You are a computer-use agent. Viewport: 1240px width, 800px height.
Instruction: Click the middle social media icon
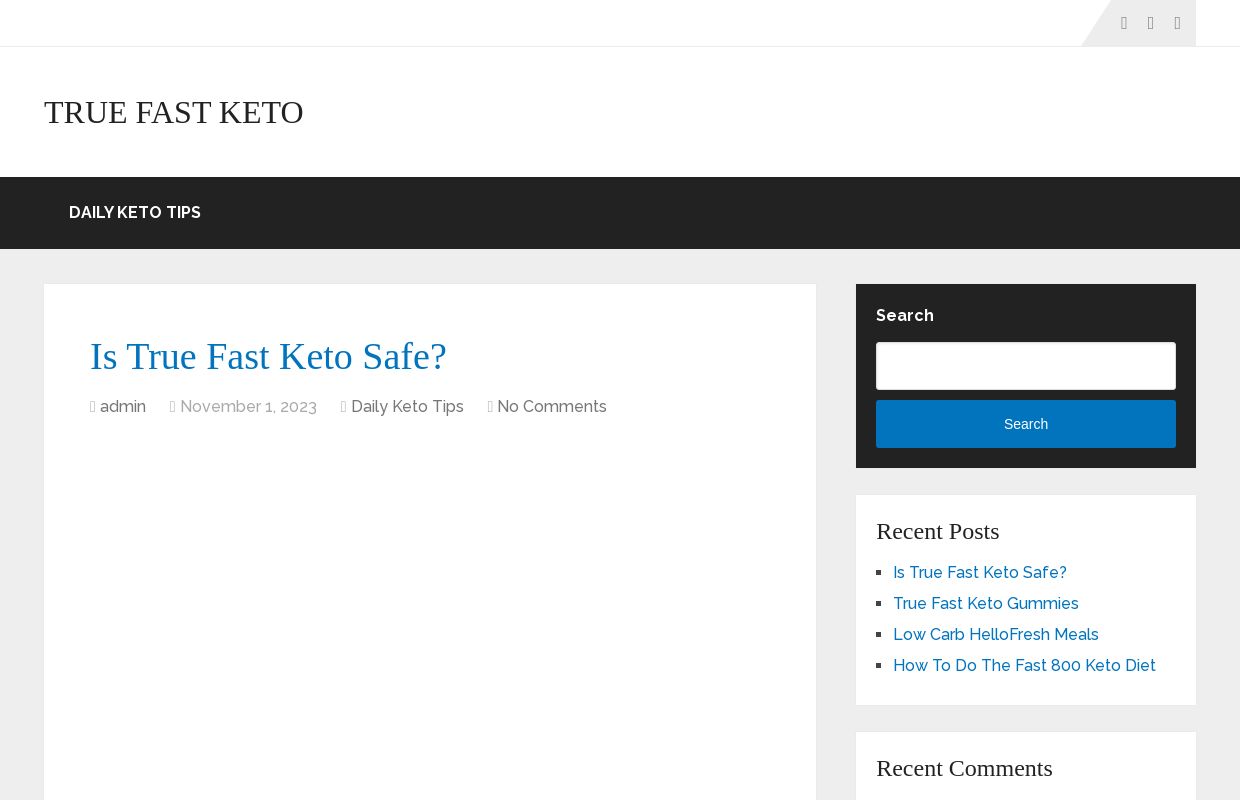tap(1151, 23)
